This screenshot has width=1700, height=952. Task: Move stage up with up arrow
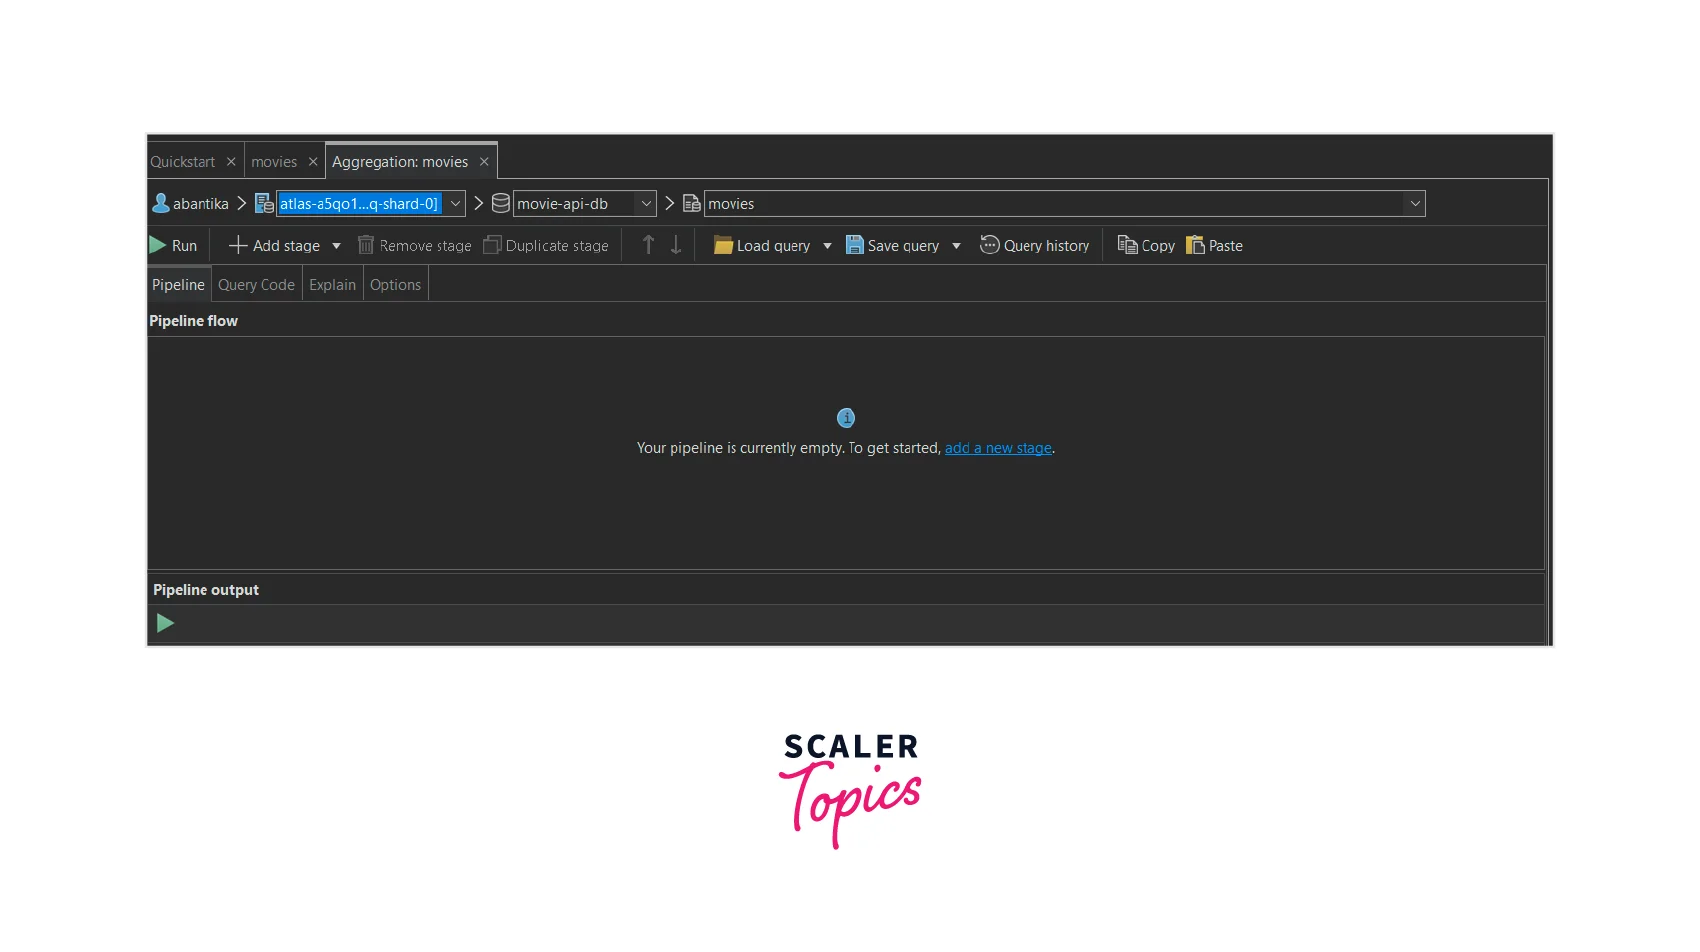[648, 245]
